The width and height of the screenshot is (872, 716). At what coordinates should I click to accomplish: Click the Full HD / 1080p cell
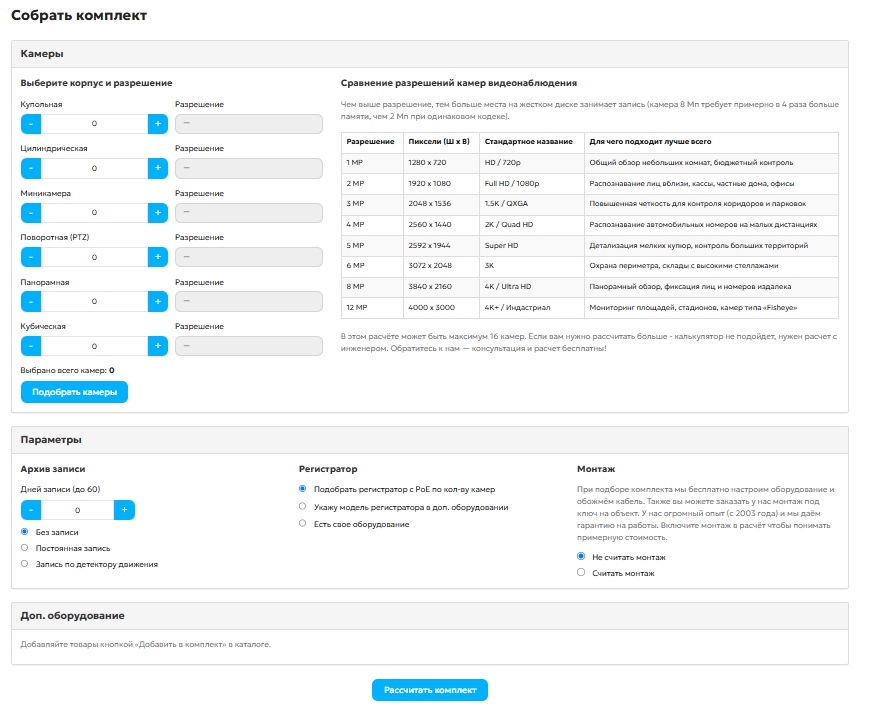(532, 184)
